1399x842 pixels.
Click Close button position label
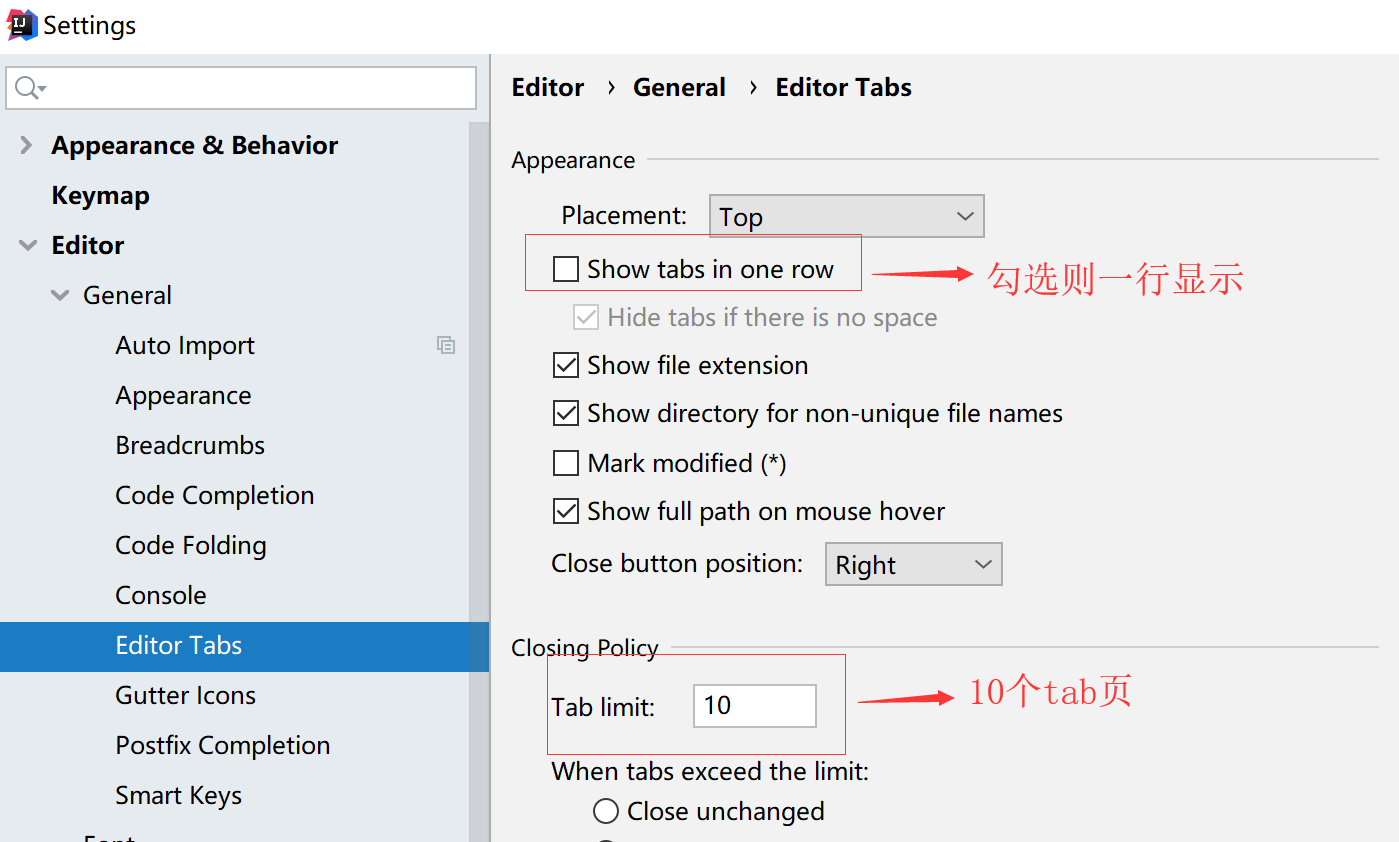[x=677, y=563]
